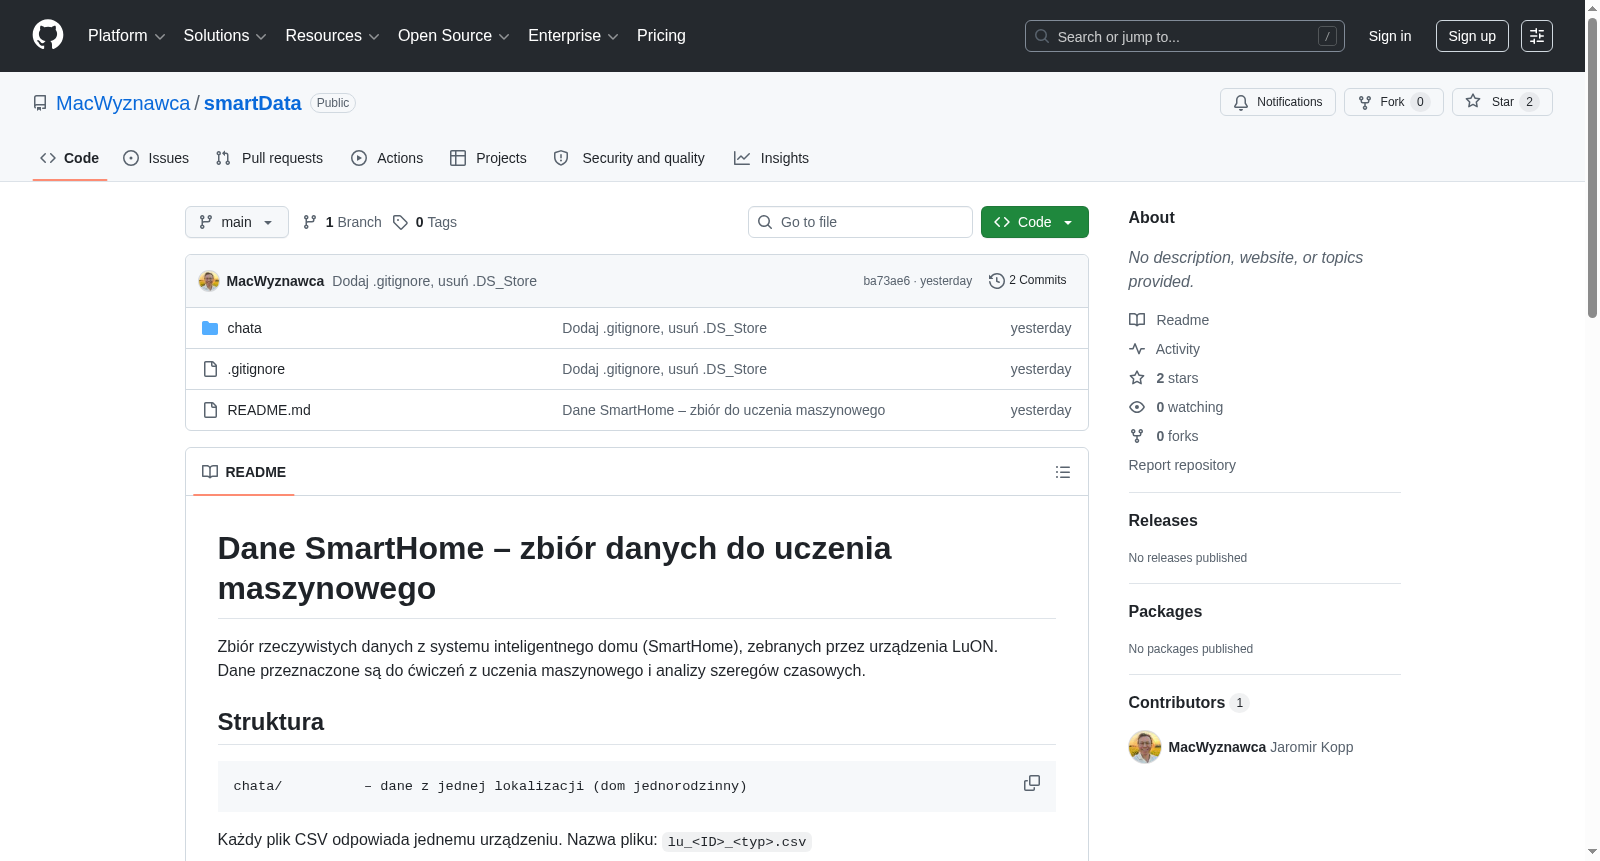This screenshot has height=861, width=1600.
Task: Click the MacWyznawca avatar in the commit bar
Action: 209,281
